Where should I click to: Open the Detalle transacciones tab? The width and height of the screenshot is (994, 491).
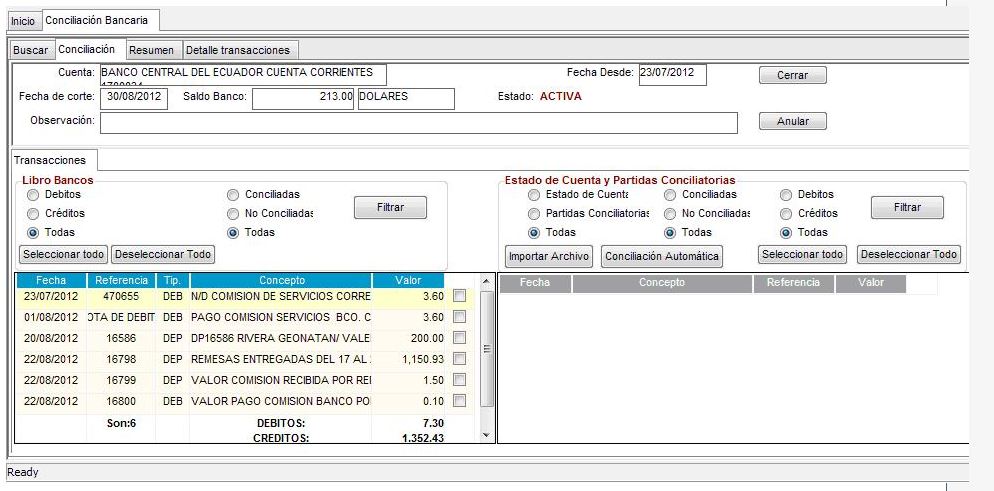pyautogui.click(x=241, y=50)
